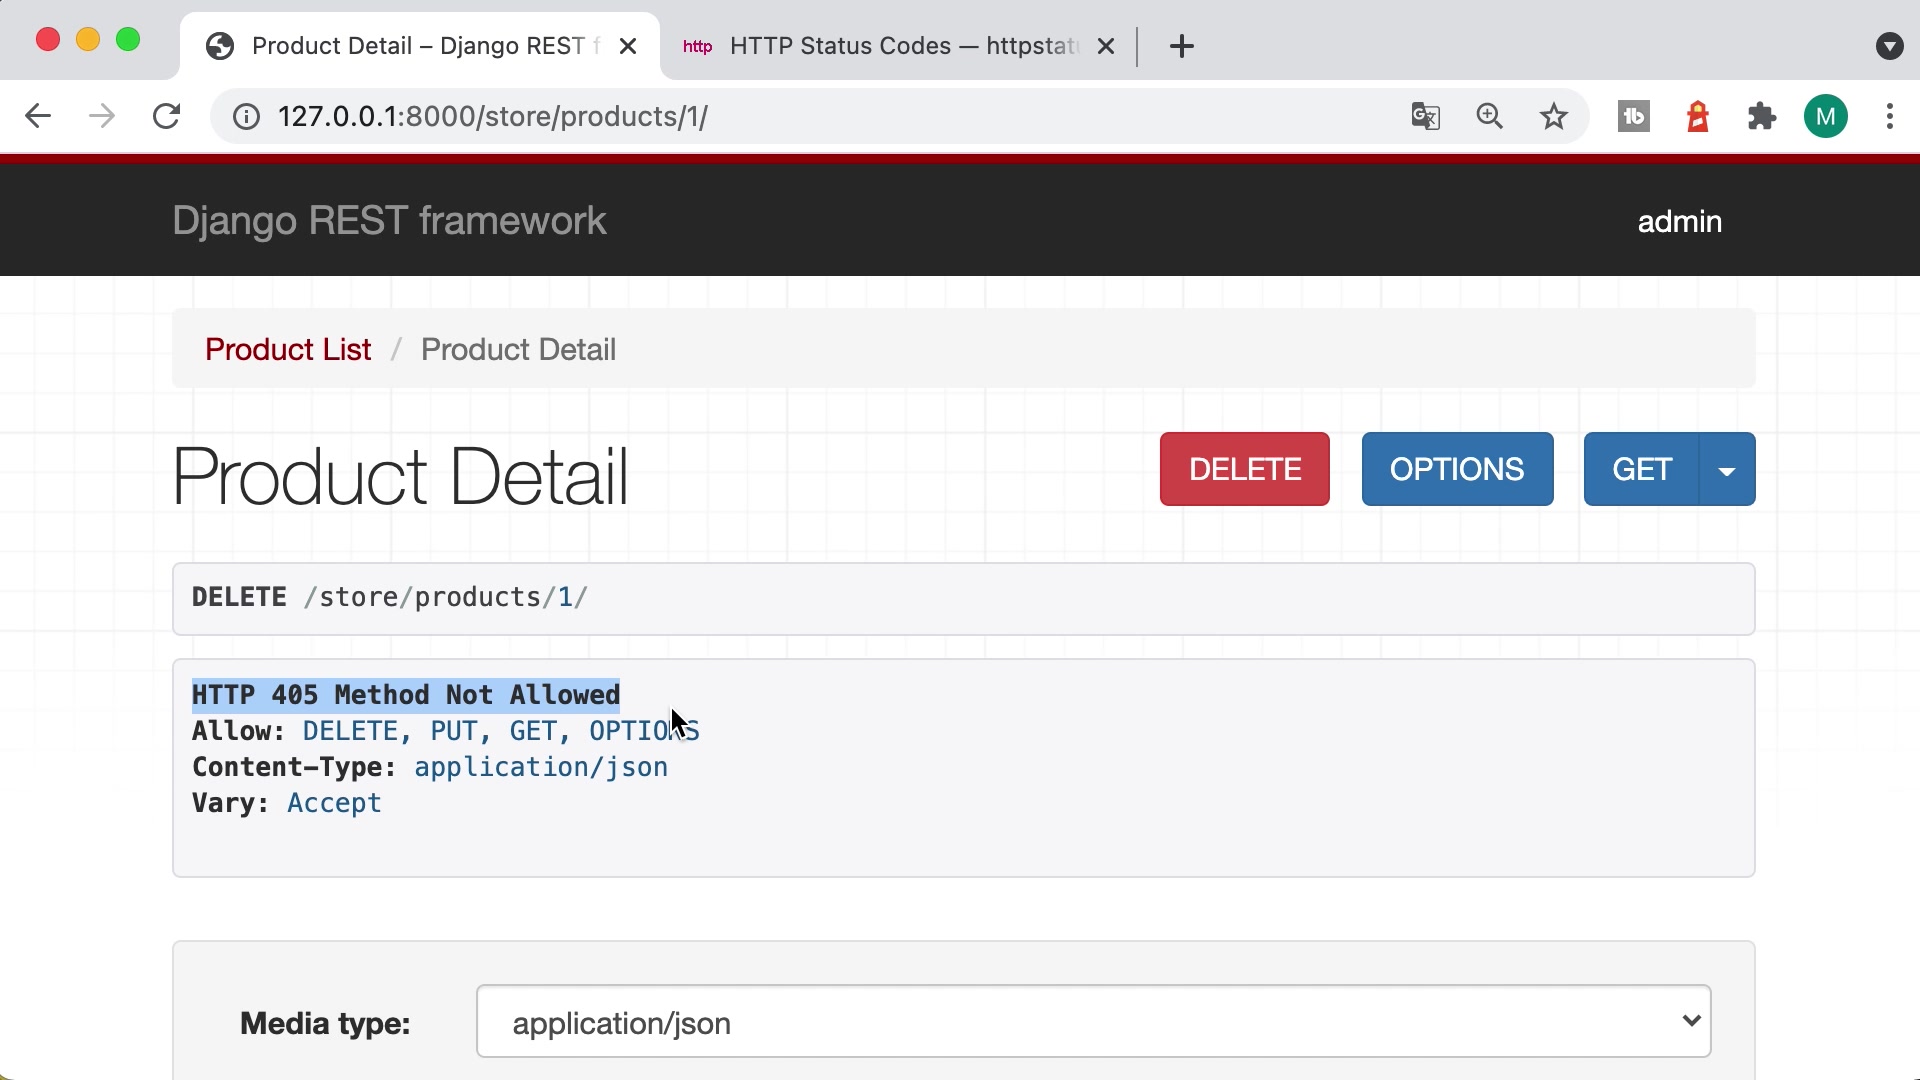The width and height of the screenshot is (1920, 1080).
Task: Click the HTTP 405 Method Not Allowed text
Action: [x=406, y=695]
